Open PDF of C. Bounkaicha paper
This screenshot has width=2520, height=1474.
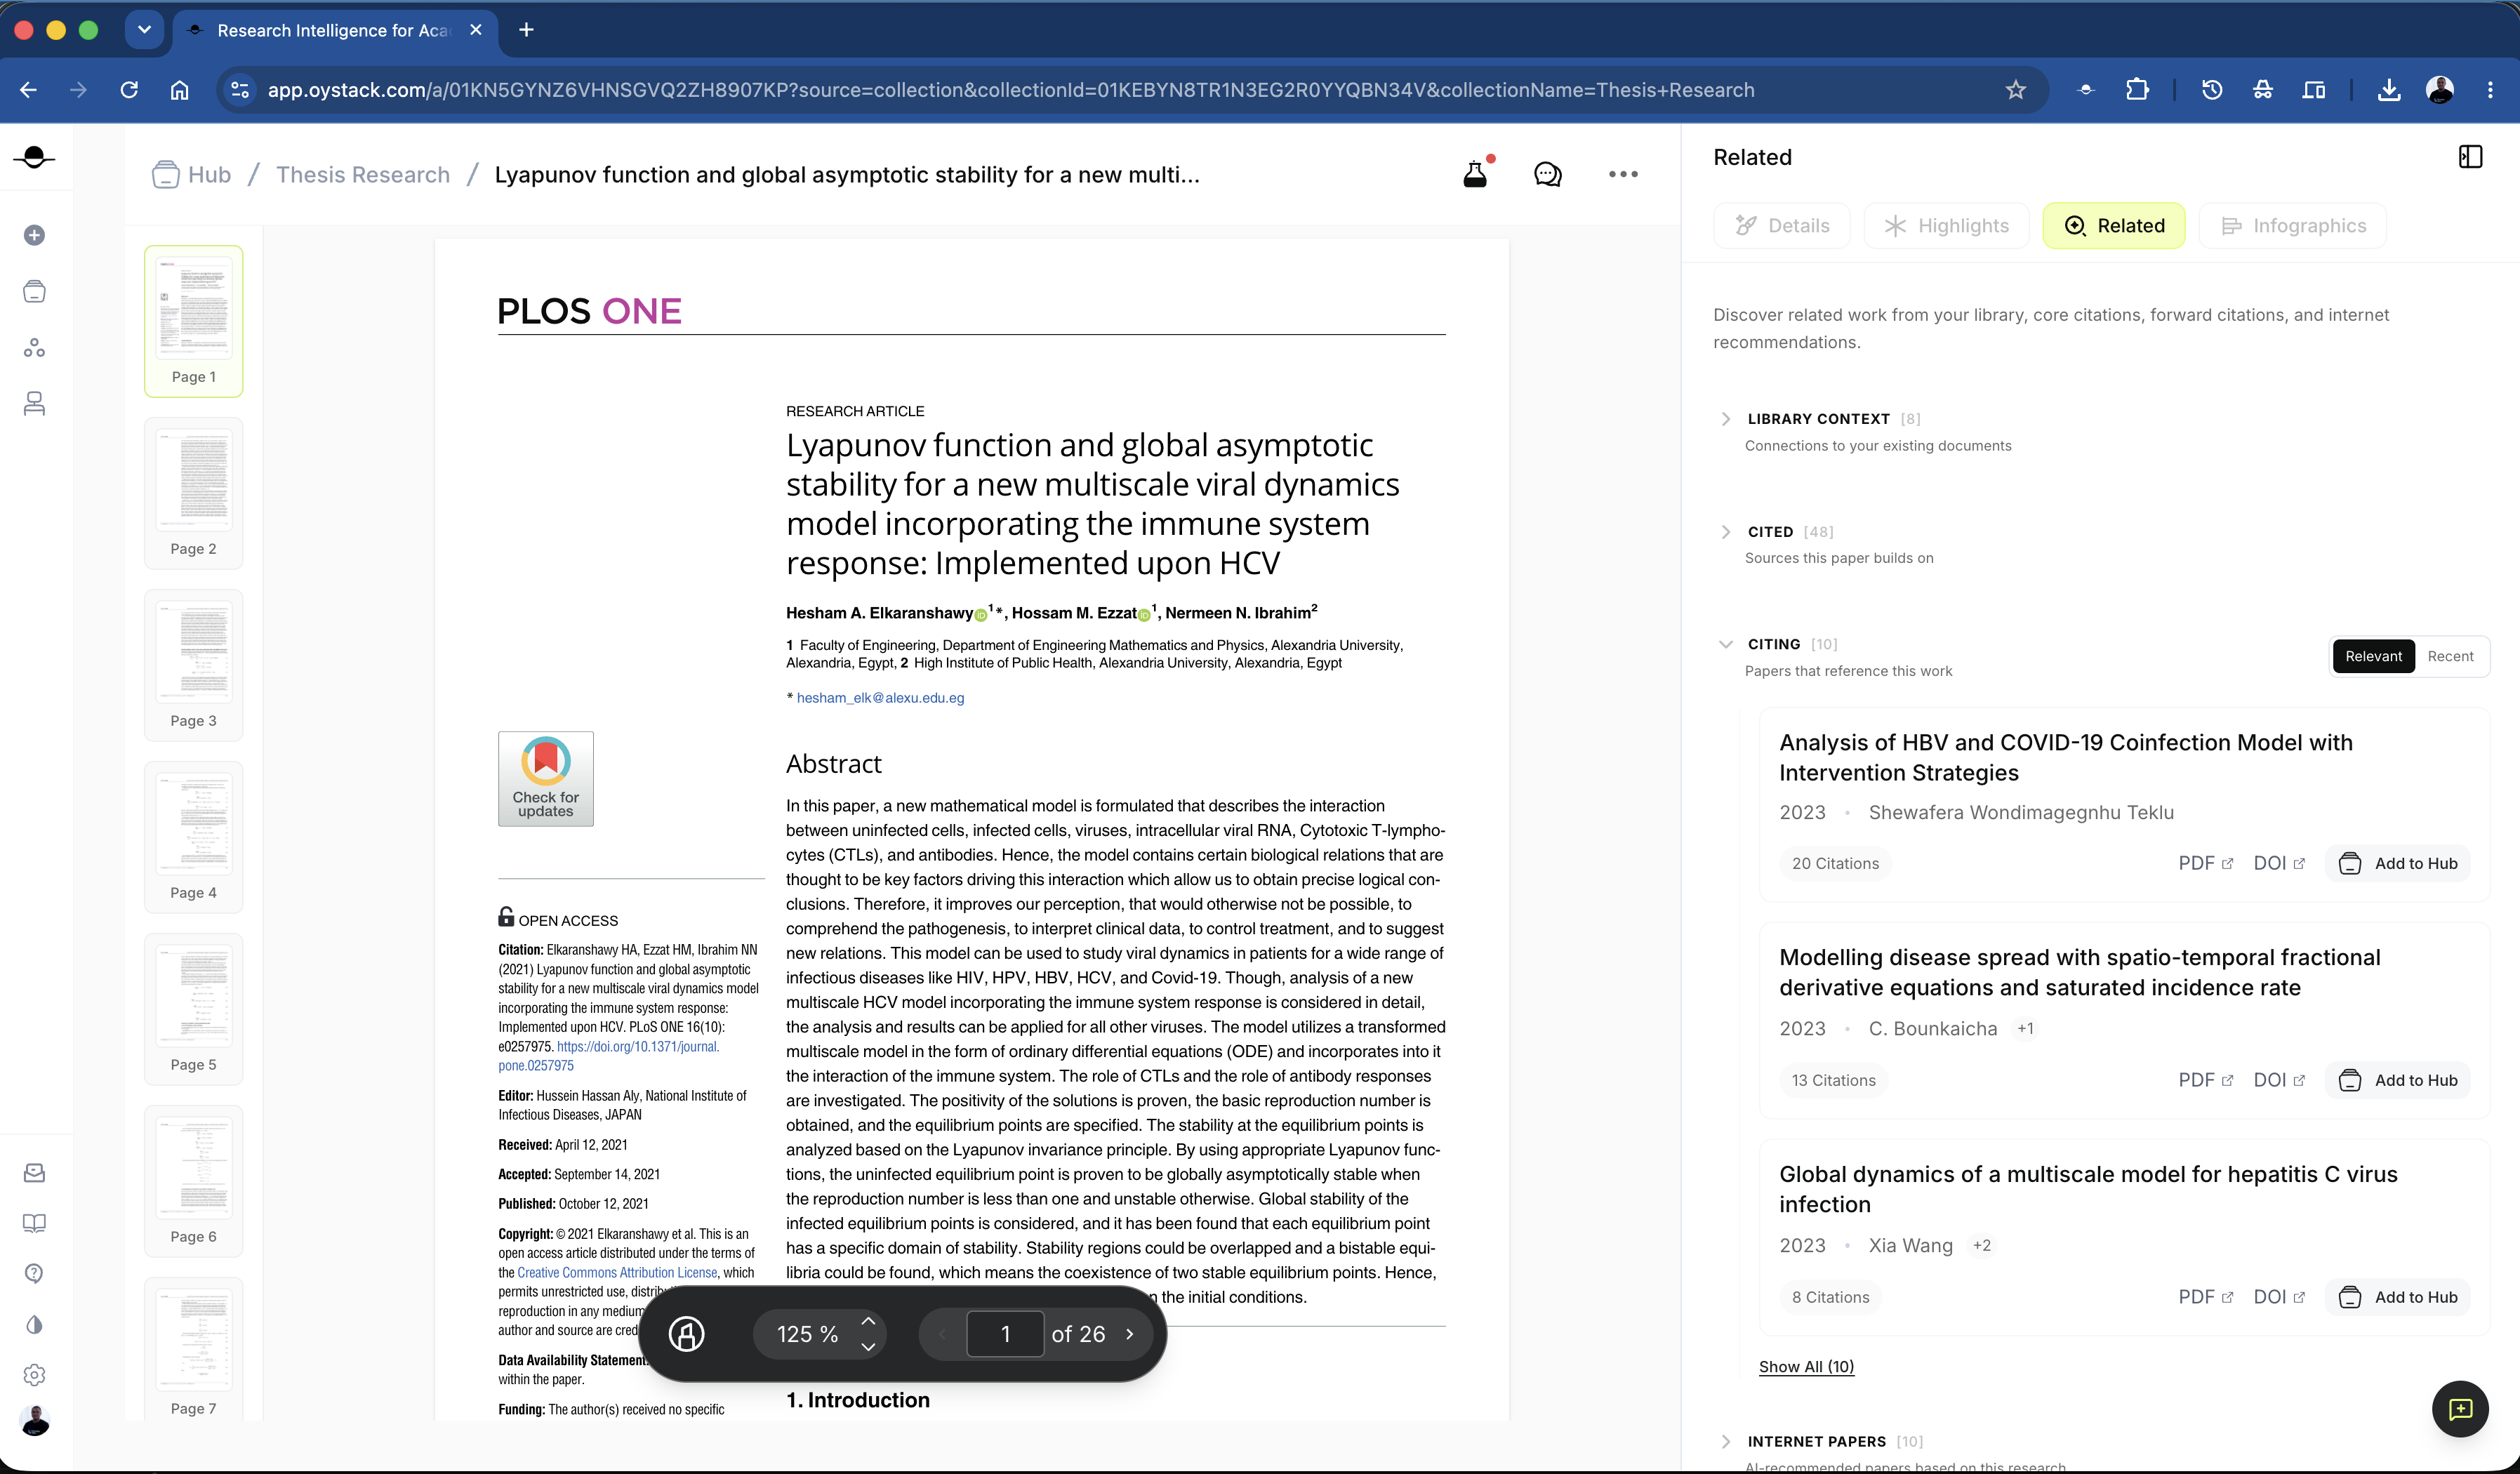click(x=2205, y=1080)
